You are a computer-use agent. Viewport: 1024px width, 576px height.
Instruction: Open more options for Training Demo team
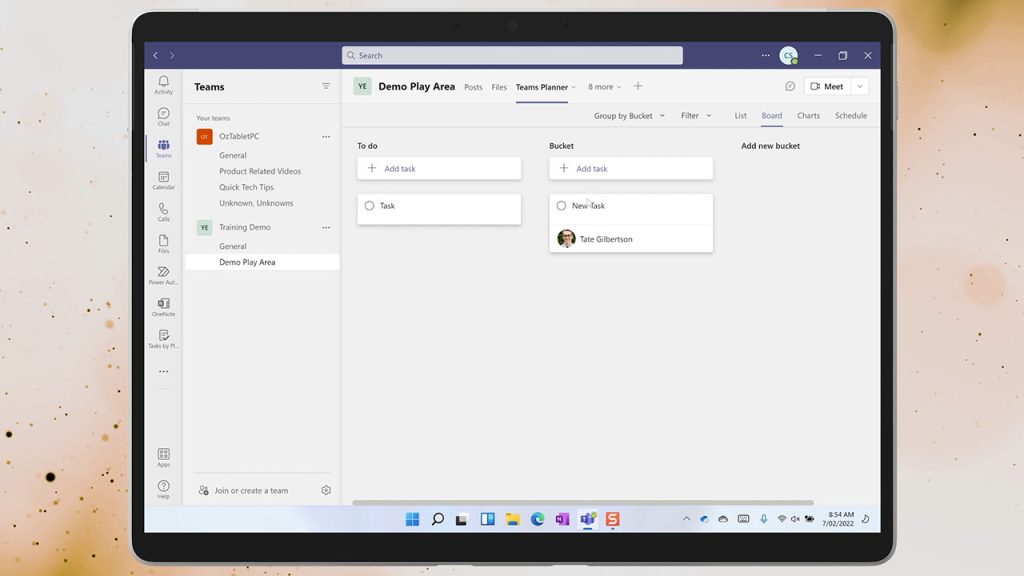pos(326,227)
